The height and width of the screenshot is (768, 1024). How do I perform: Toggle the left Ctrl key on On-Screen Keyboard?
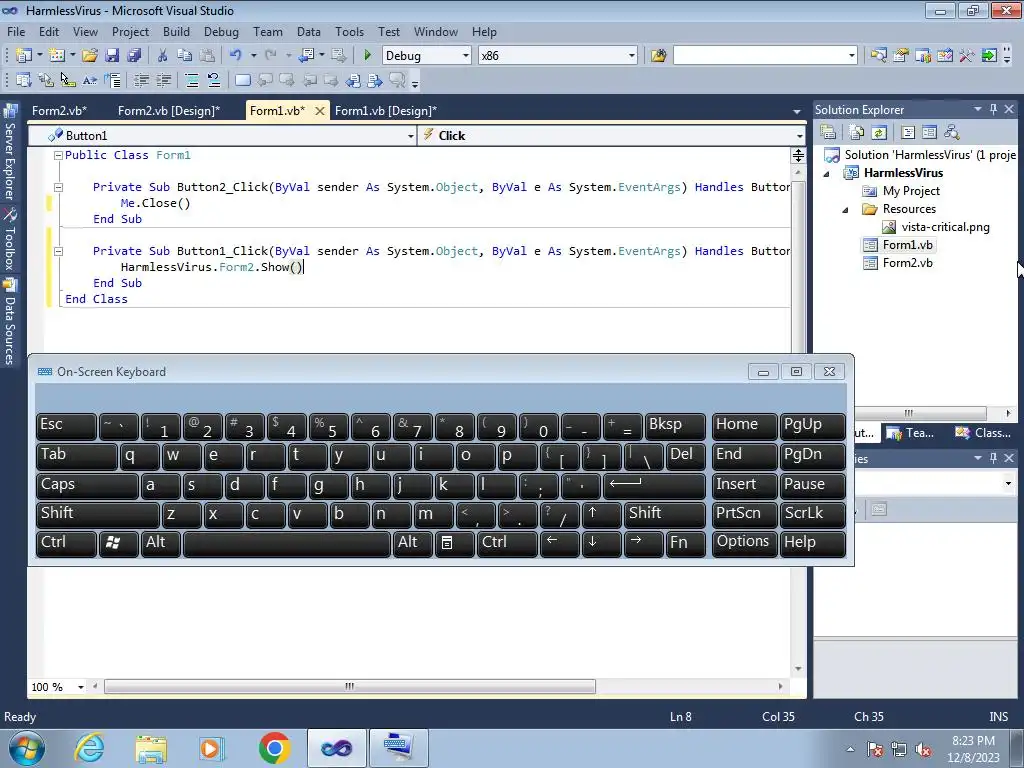pyautogui.click(x=67, y=543)
